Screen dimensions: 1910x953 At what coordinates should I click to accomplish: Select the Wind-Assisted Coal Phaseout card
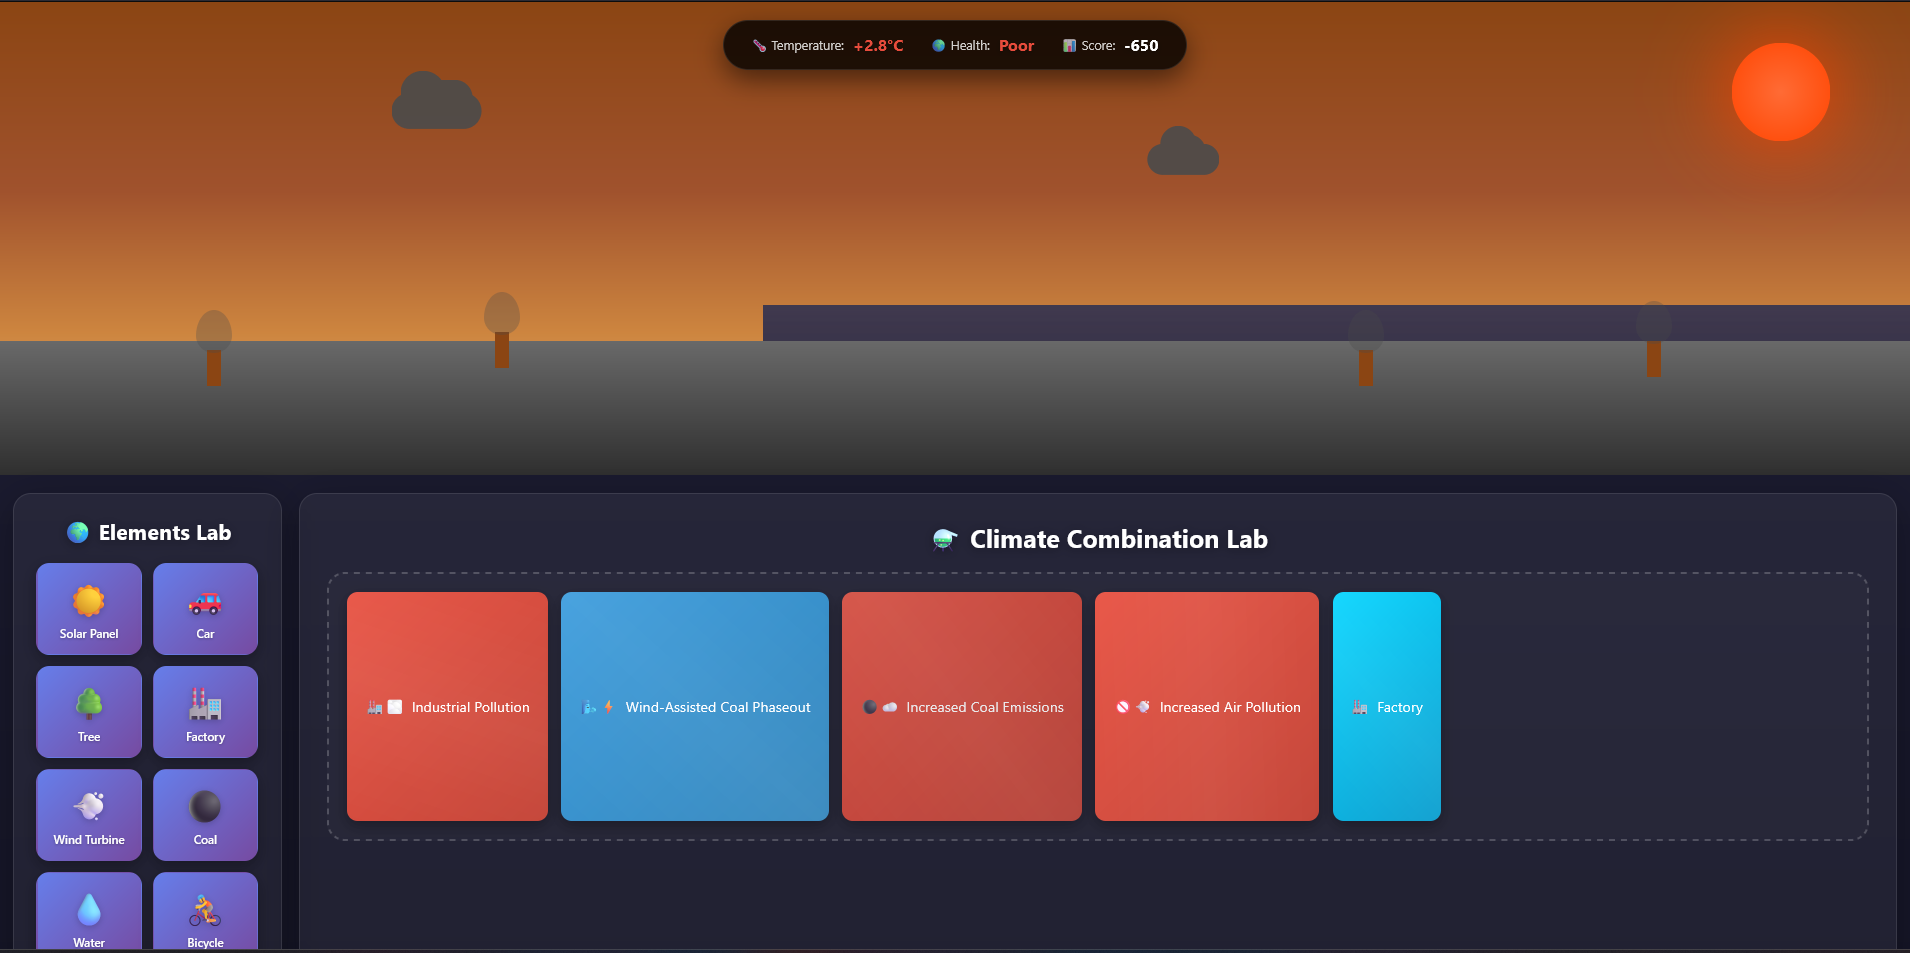[x=694, y=706]
